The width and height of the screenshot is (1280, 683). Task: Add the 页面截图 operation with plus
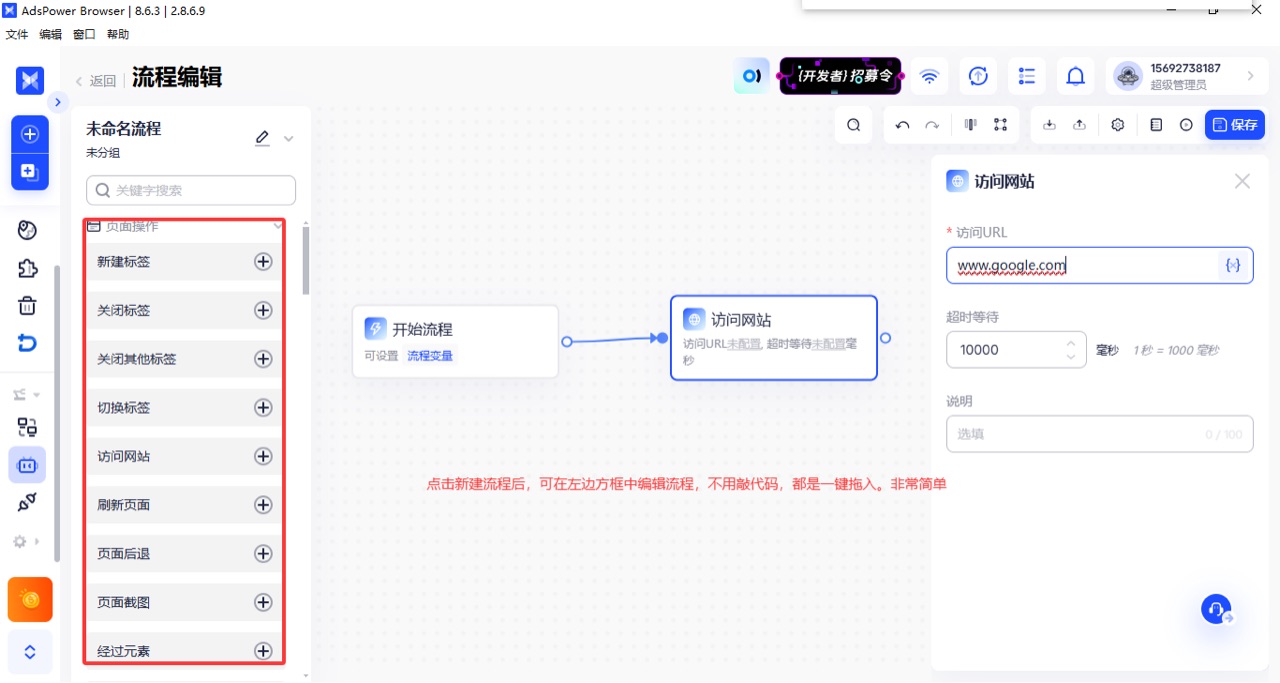click(x=263, y=602)
